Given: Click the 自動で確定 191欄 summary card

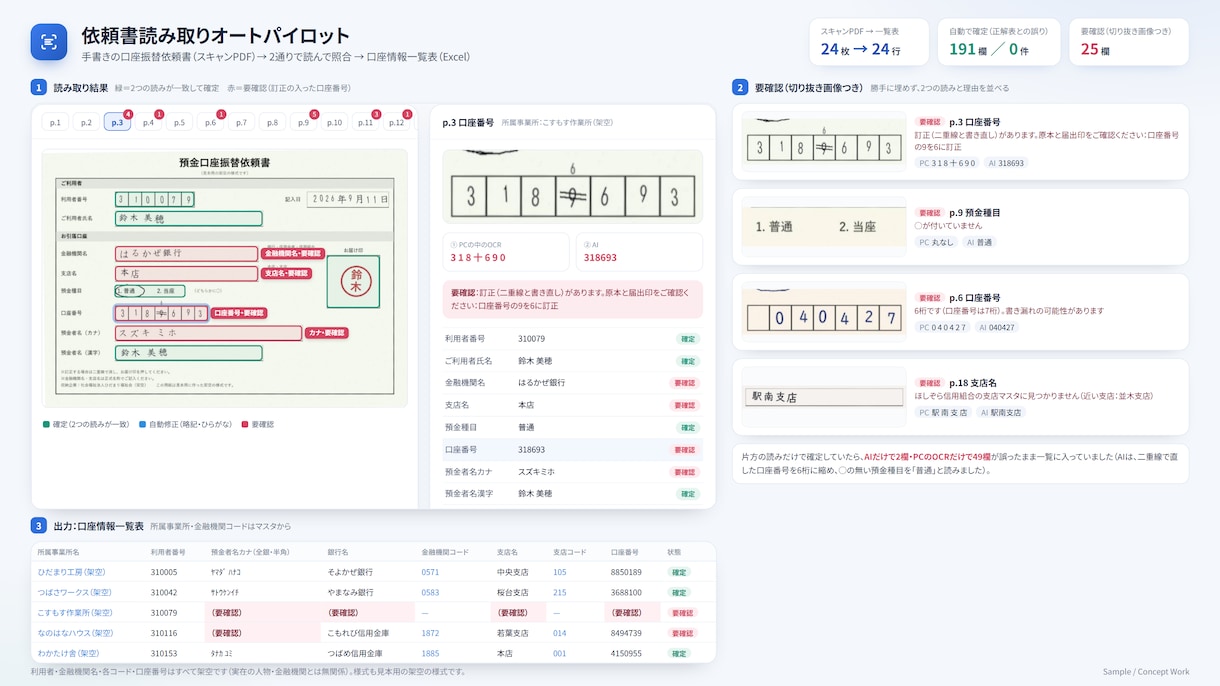Looking at the screenshot, I should tap(999, 42).
